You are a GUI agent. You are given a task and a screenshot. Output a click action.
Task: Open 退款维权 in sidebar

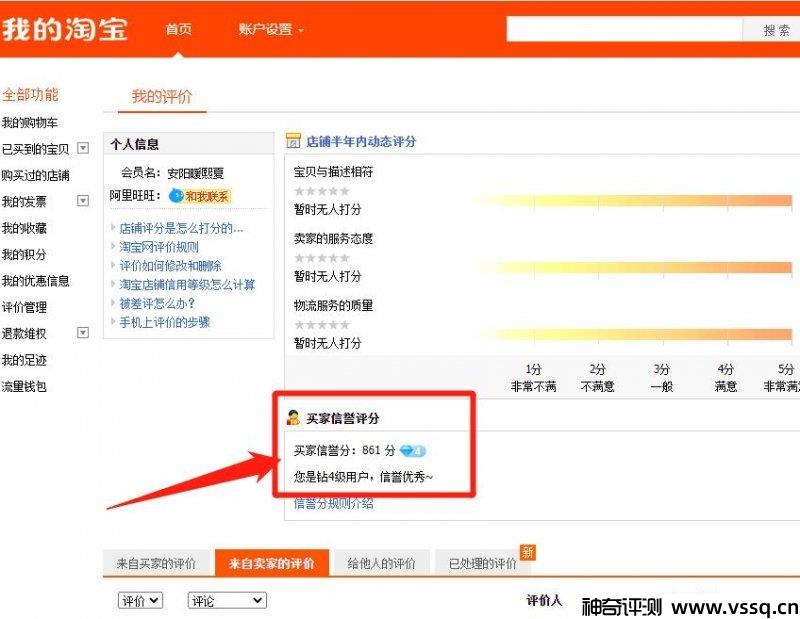point(24,334)
